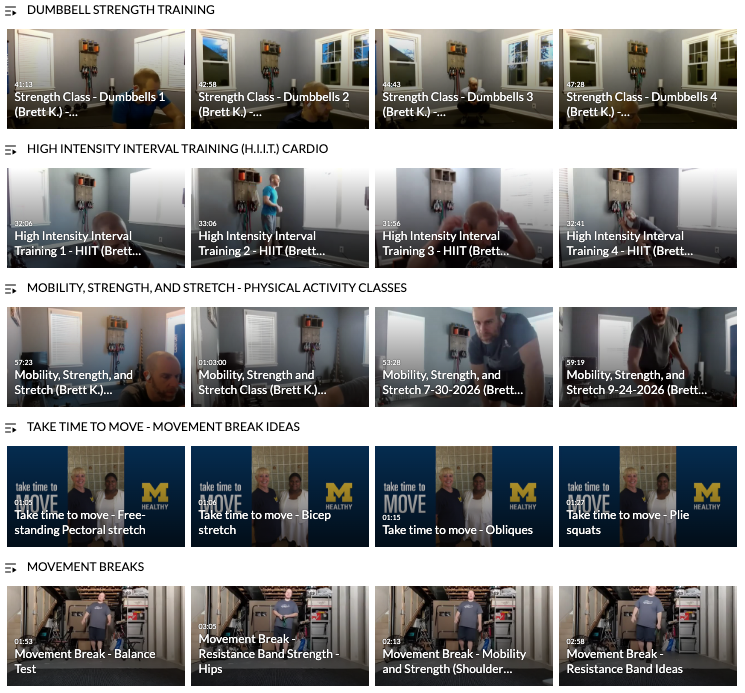Open Mobility, Strength, and Stretch 7-30-2026 video
This screenshot has height=693, width=745.
click(x=464, y=357)
